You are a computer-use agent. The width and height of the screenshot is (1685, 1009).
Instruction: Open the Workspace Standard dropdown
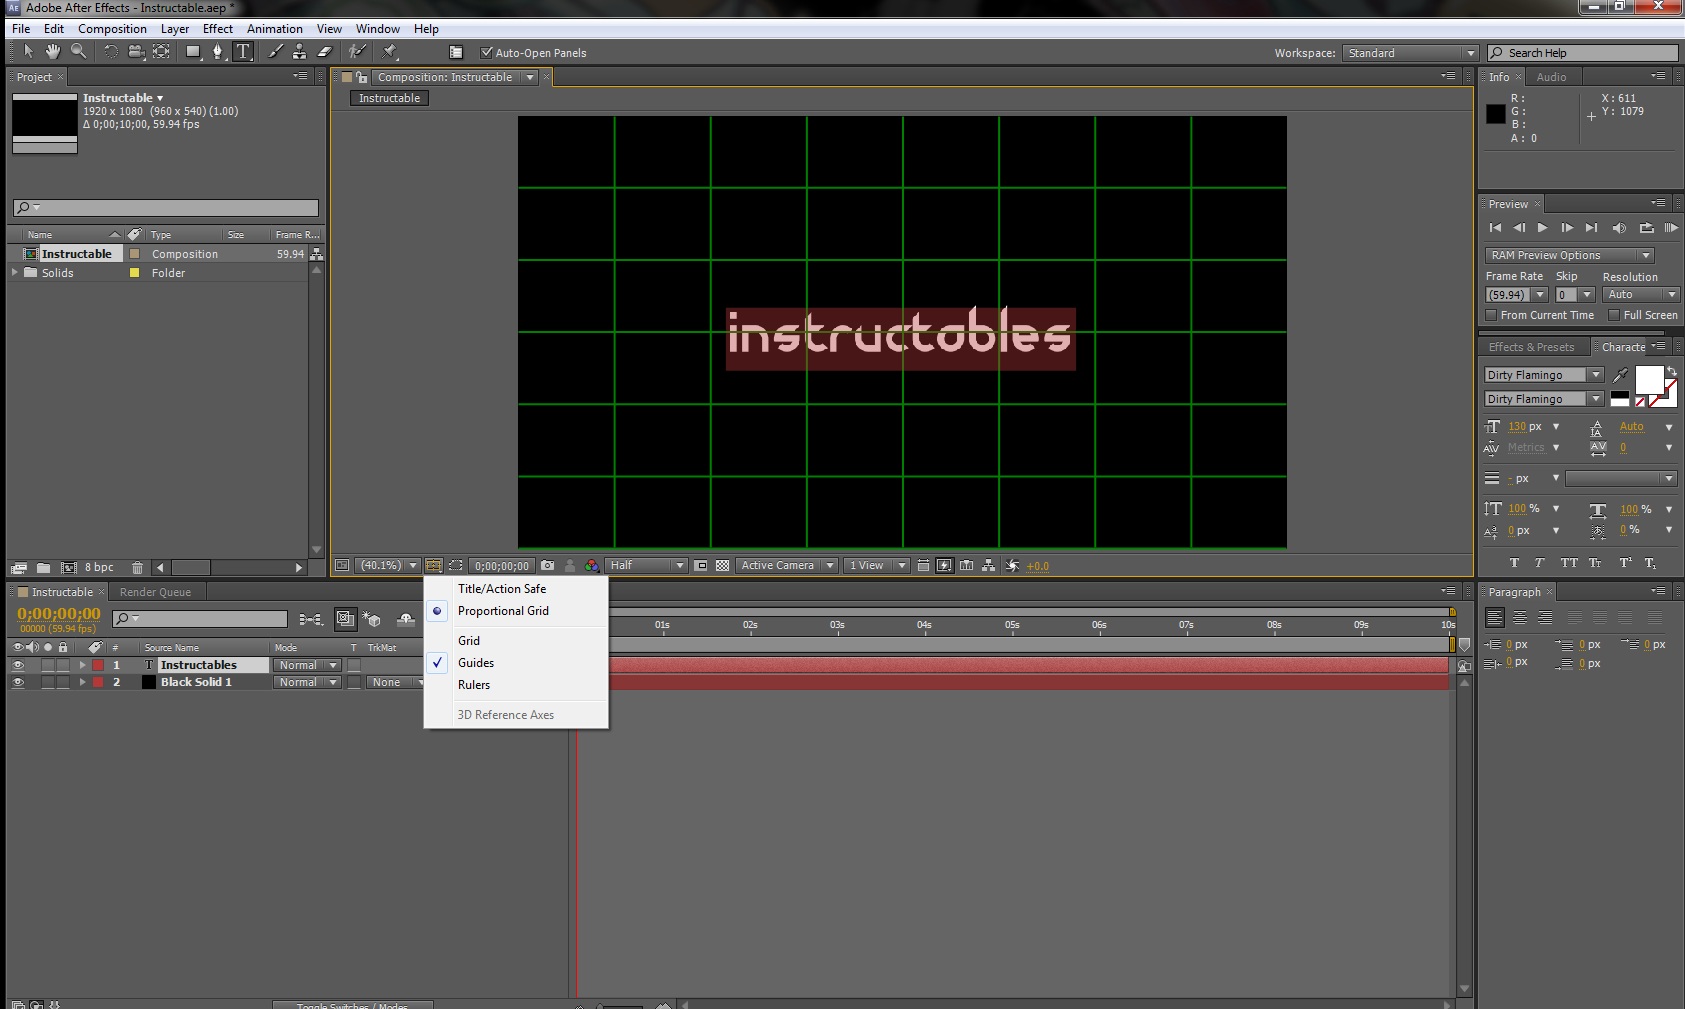coord(1410,53)
